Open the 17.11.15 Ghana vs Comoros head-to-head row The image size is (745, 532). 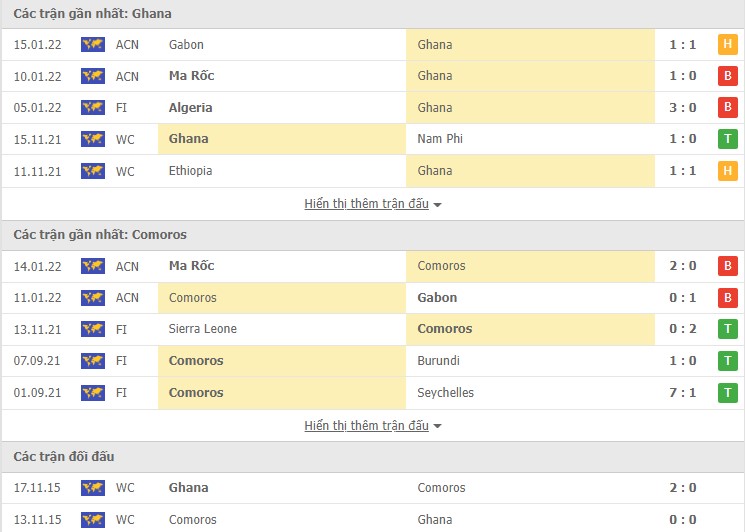pyautogui.click(x=372, y=488)
